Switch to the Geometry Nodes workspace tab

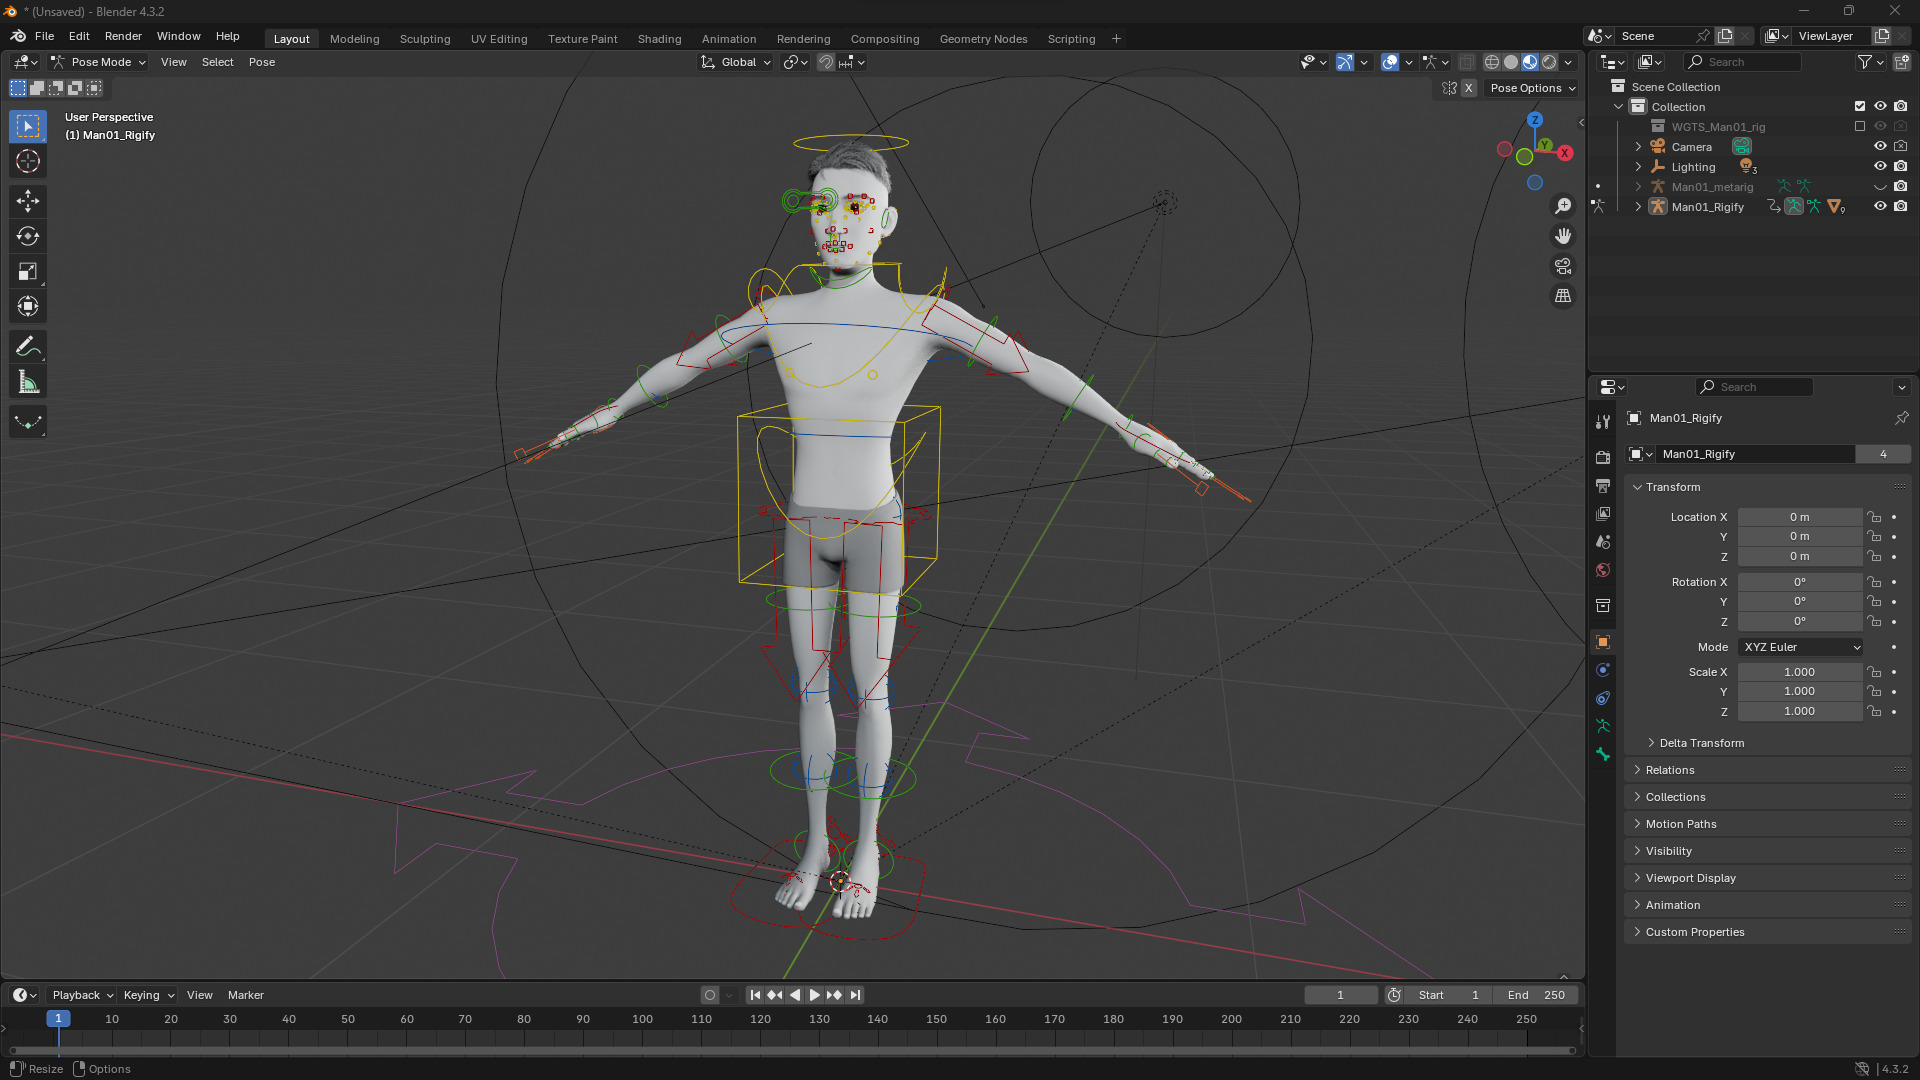point(983,39)
